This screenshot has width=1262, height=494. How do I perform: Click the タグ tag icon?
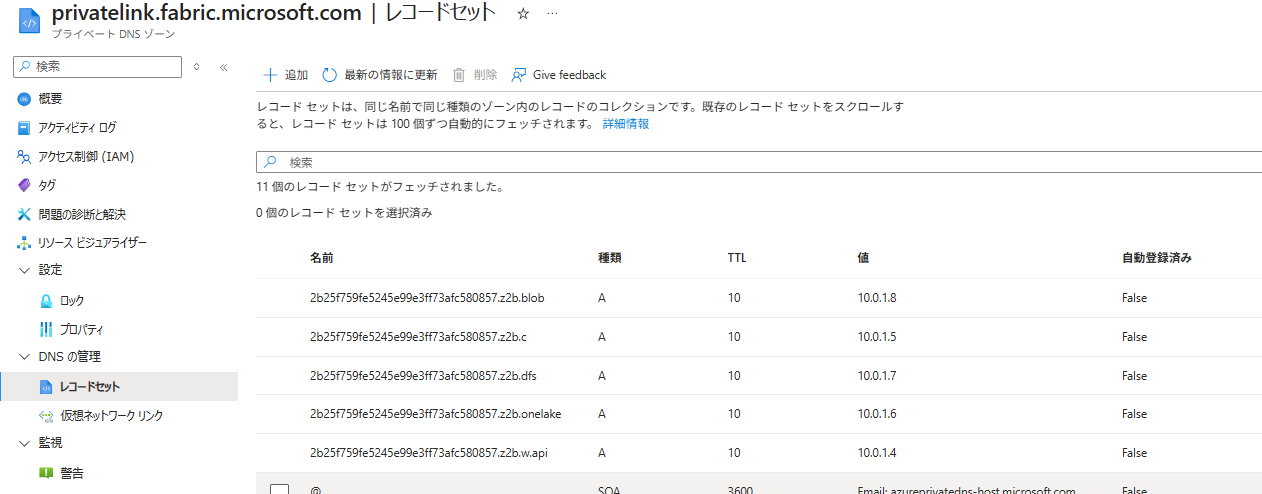tap(24, 186)
